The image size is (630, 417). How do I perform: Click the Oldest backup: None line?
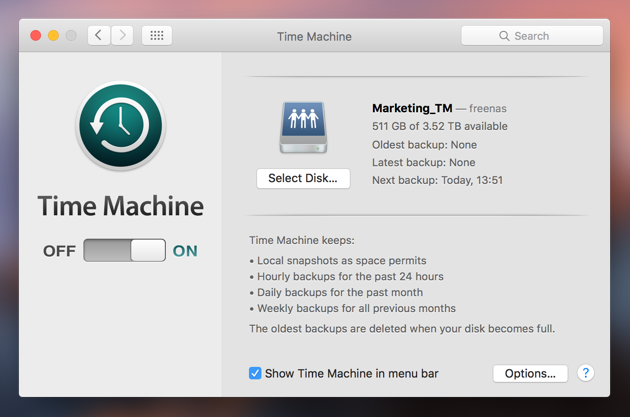point(424,145)
